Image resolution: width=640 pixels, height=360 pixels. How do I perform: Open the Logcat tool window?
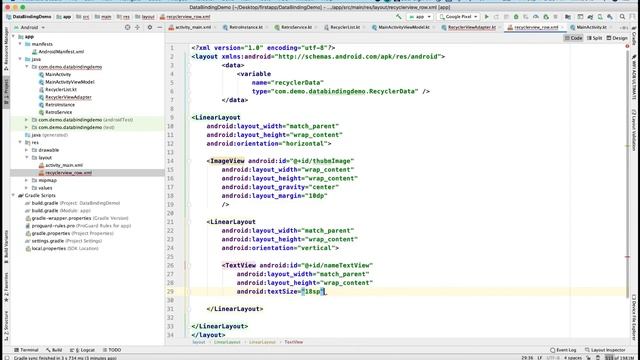tap(83, 350)
